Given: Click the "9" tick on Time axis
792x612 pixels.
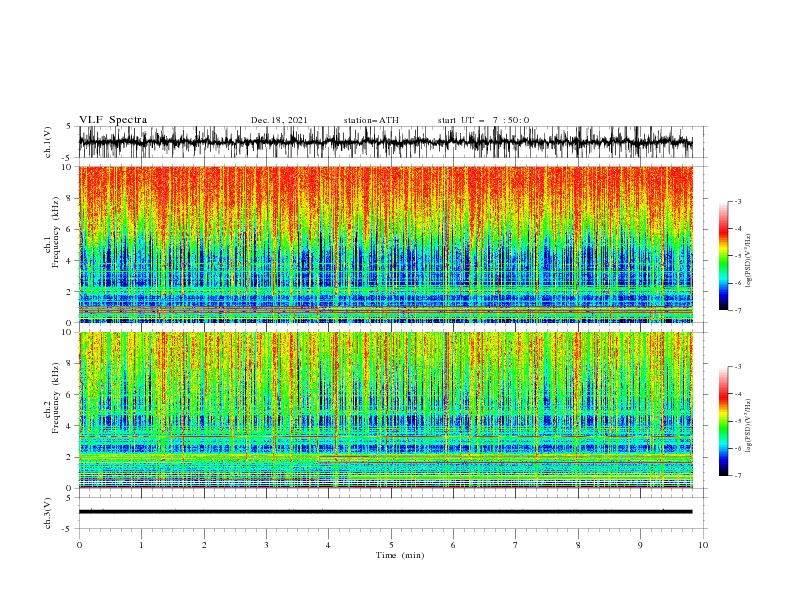Looking at the screenshot, I should (x=640, y=545).
